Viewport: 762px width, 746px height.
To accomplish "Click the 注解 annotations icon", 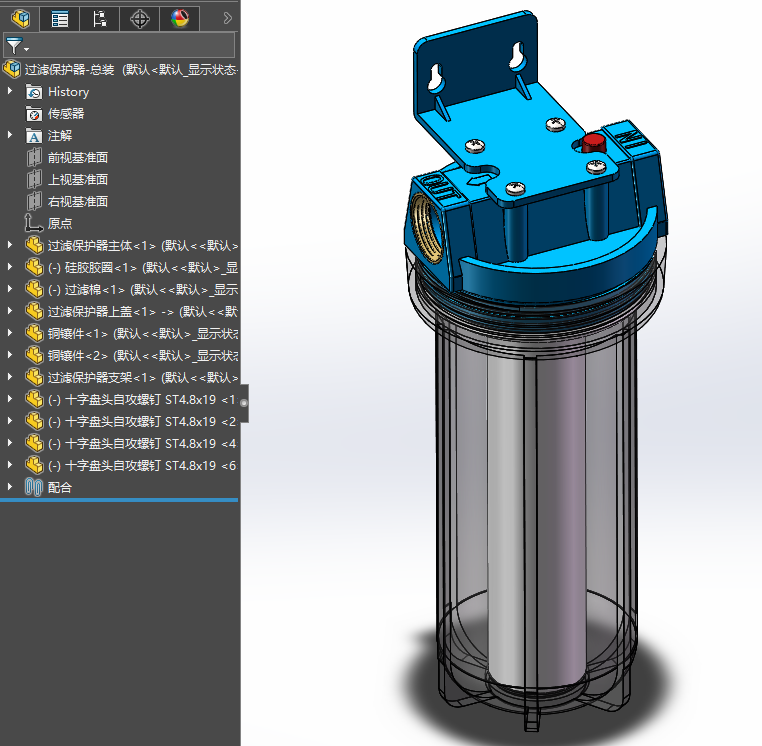I will tap(34, 136).
